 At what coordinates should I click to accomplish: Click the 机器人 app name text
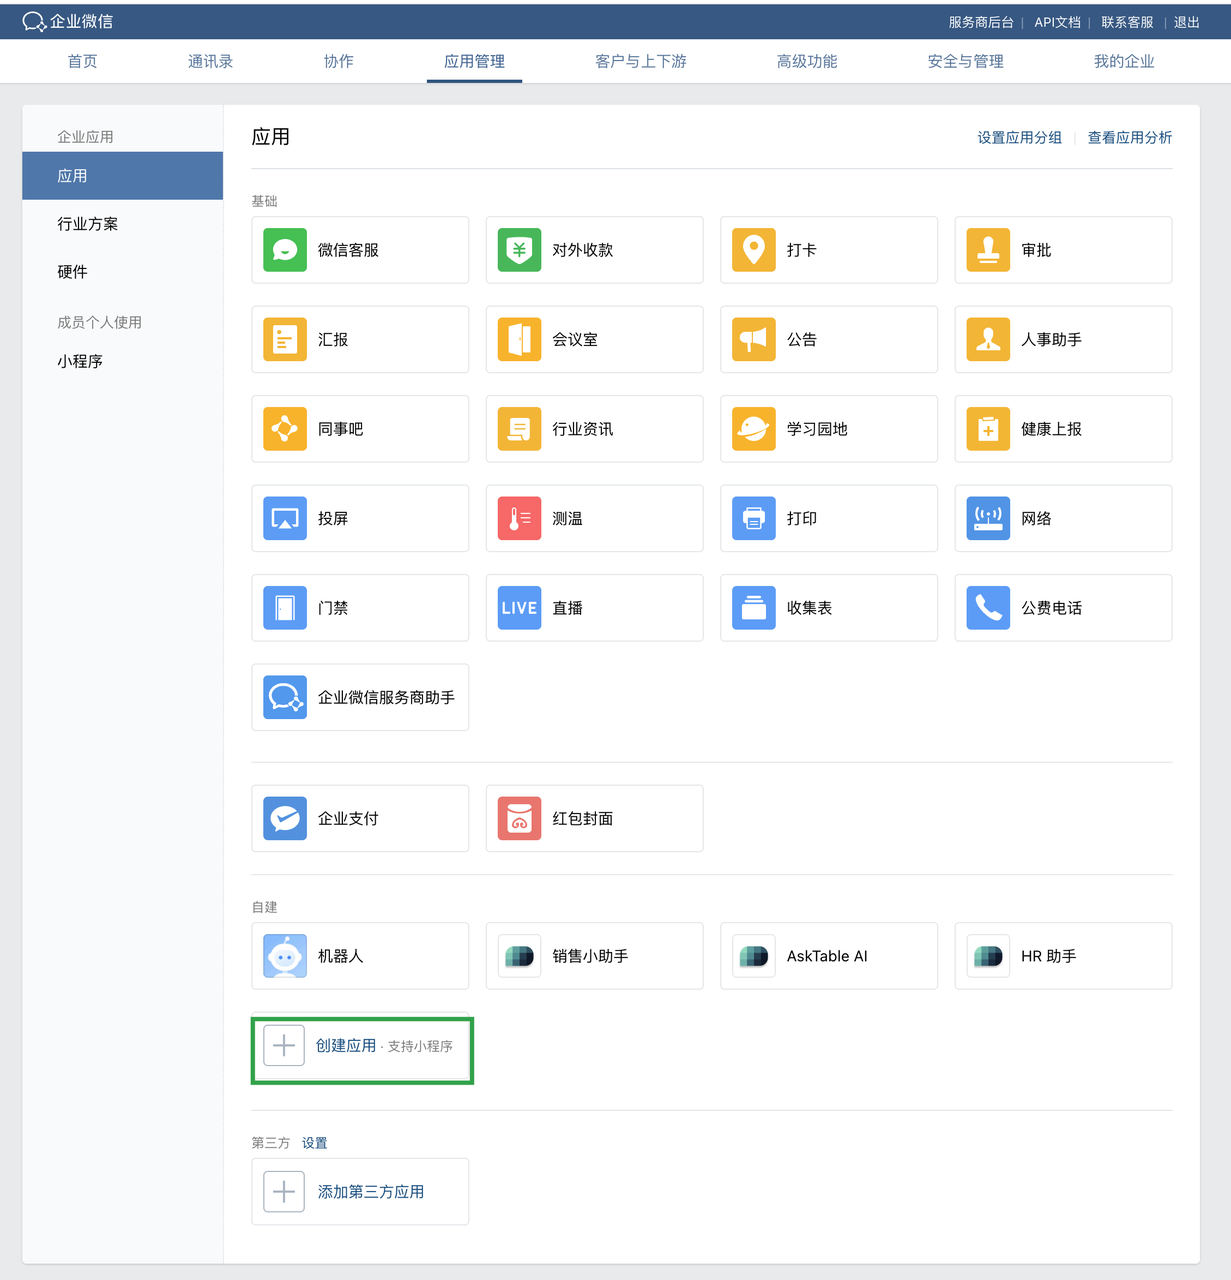tap(340, 956)
